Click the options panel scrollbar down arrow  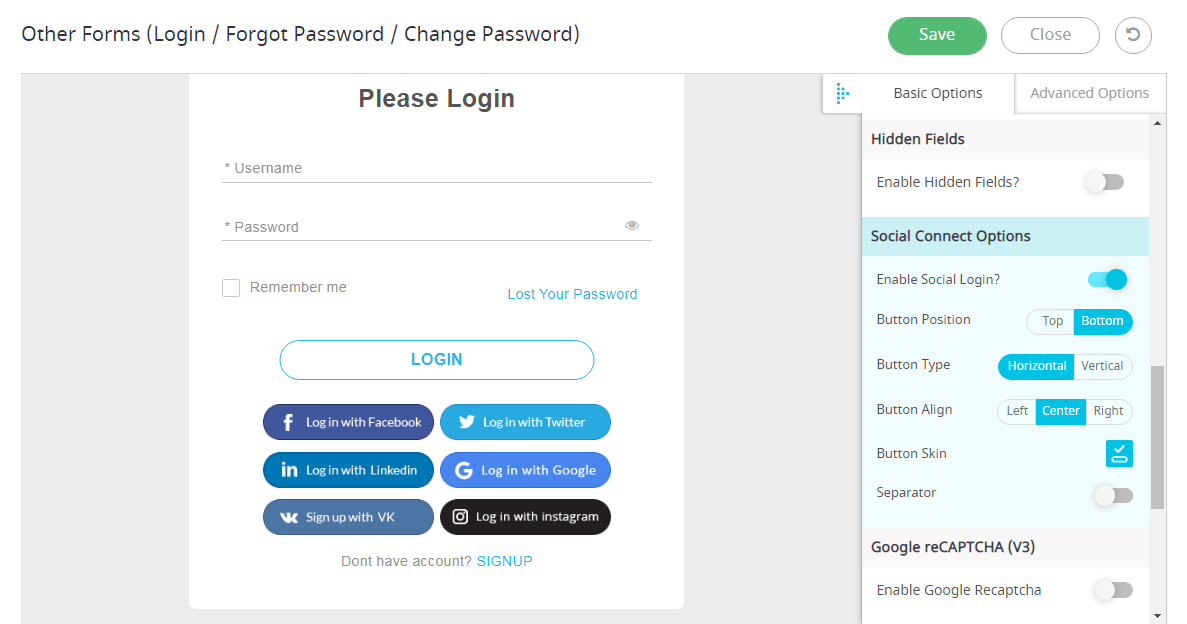(1157, 616)
